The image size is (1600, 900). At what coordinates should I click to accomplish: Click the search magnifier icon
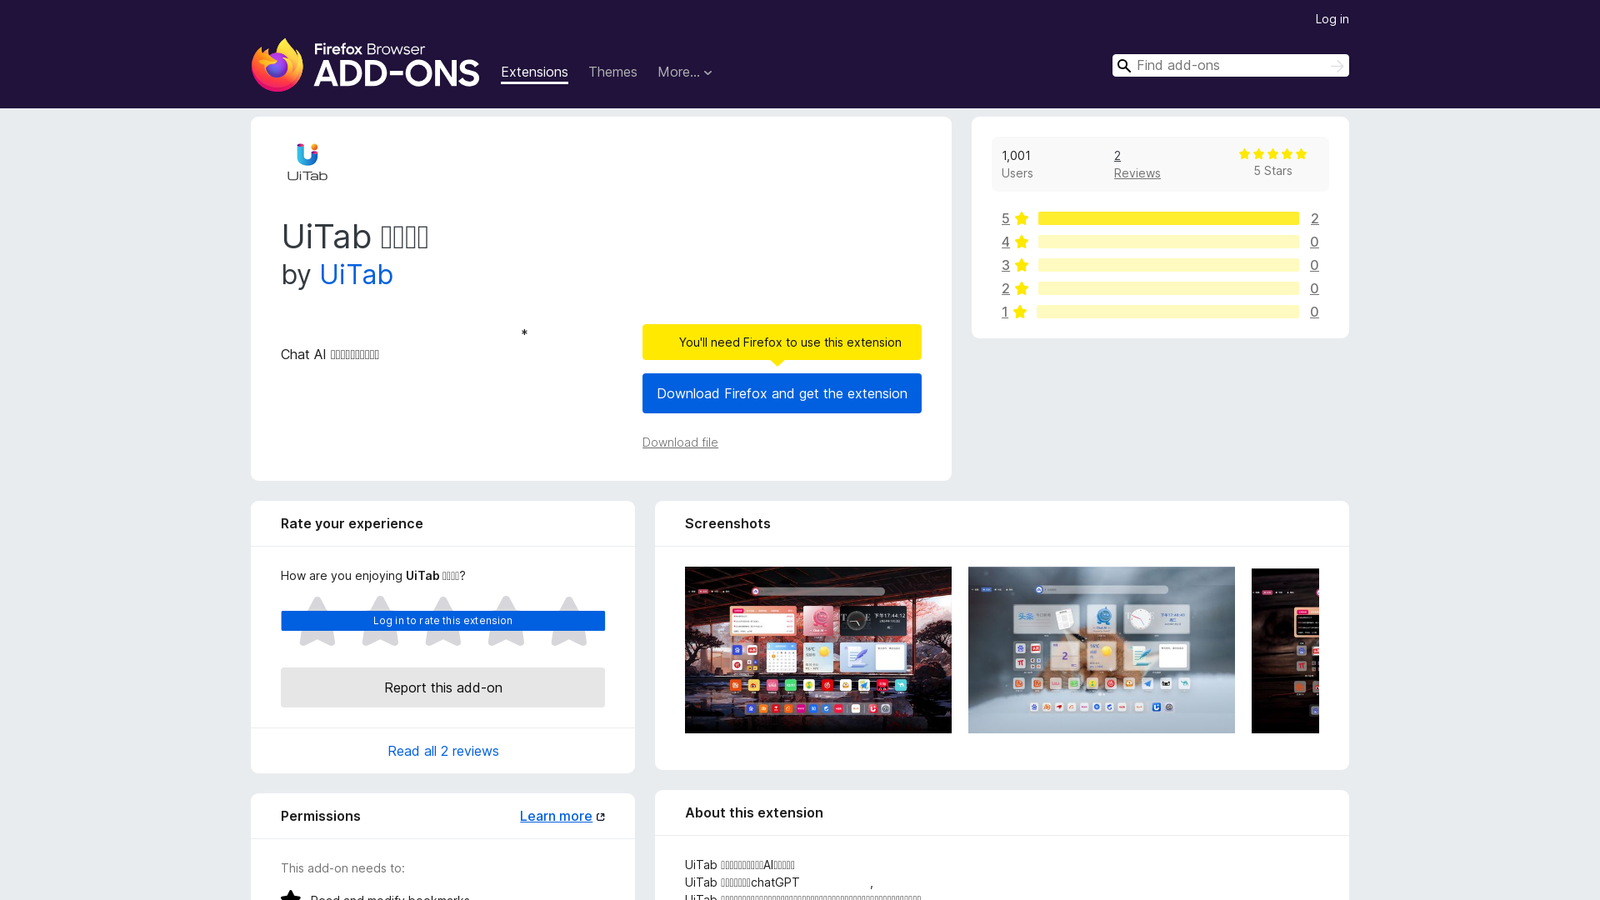coord(1124,66)
